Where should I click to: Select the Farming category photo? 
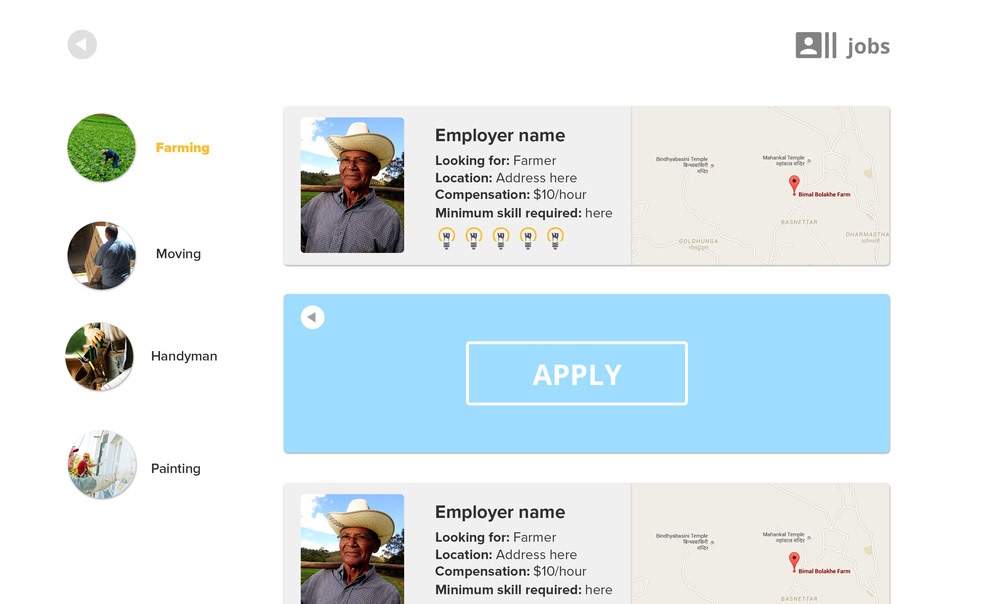(x=101, y=147)
